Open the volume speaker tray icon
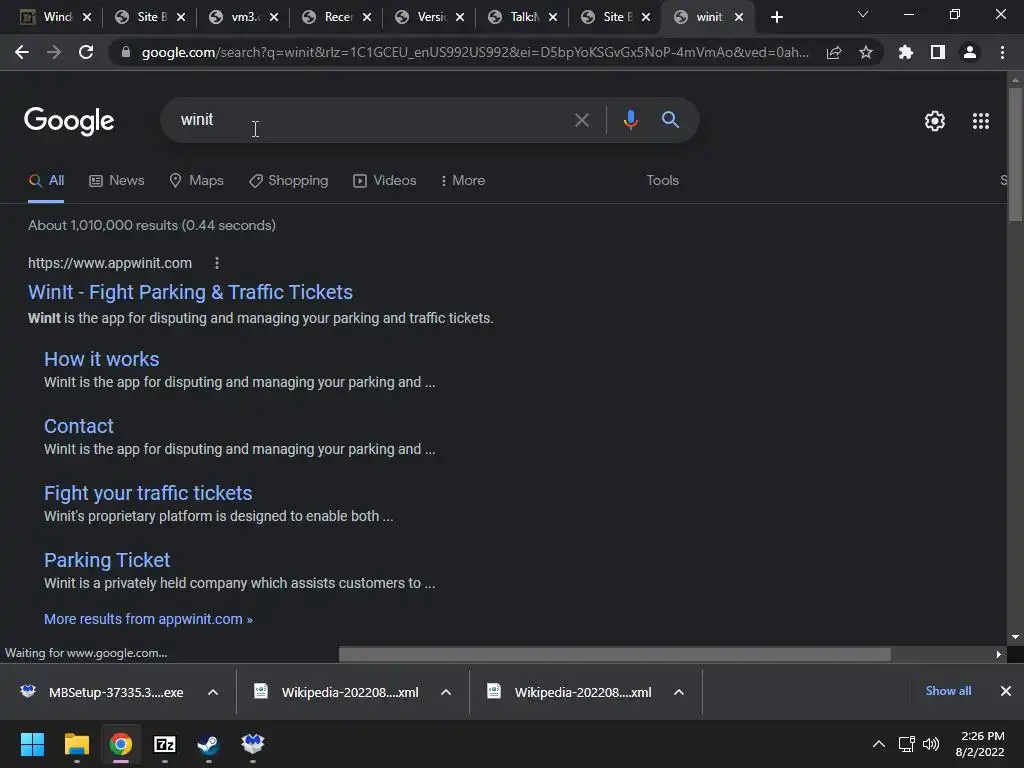1024x768 pixels. point(931,744)
